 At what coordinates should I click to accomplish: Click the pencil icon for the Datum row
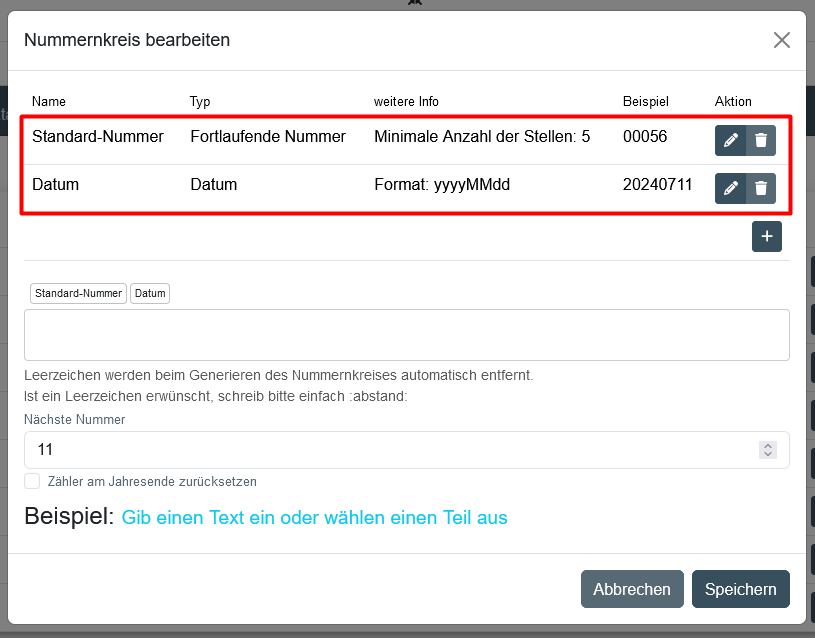[x=731, y=188]
